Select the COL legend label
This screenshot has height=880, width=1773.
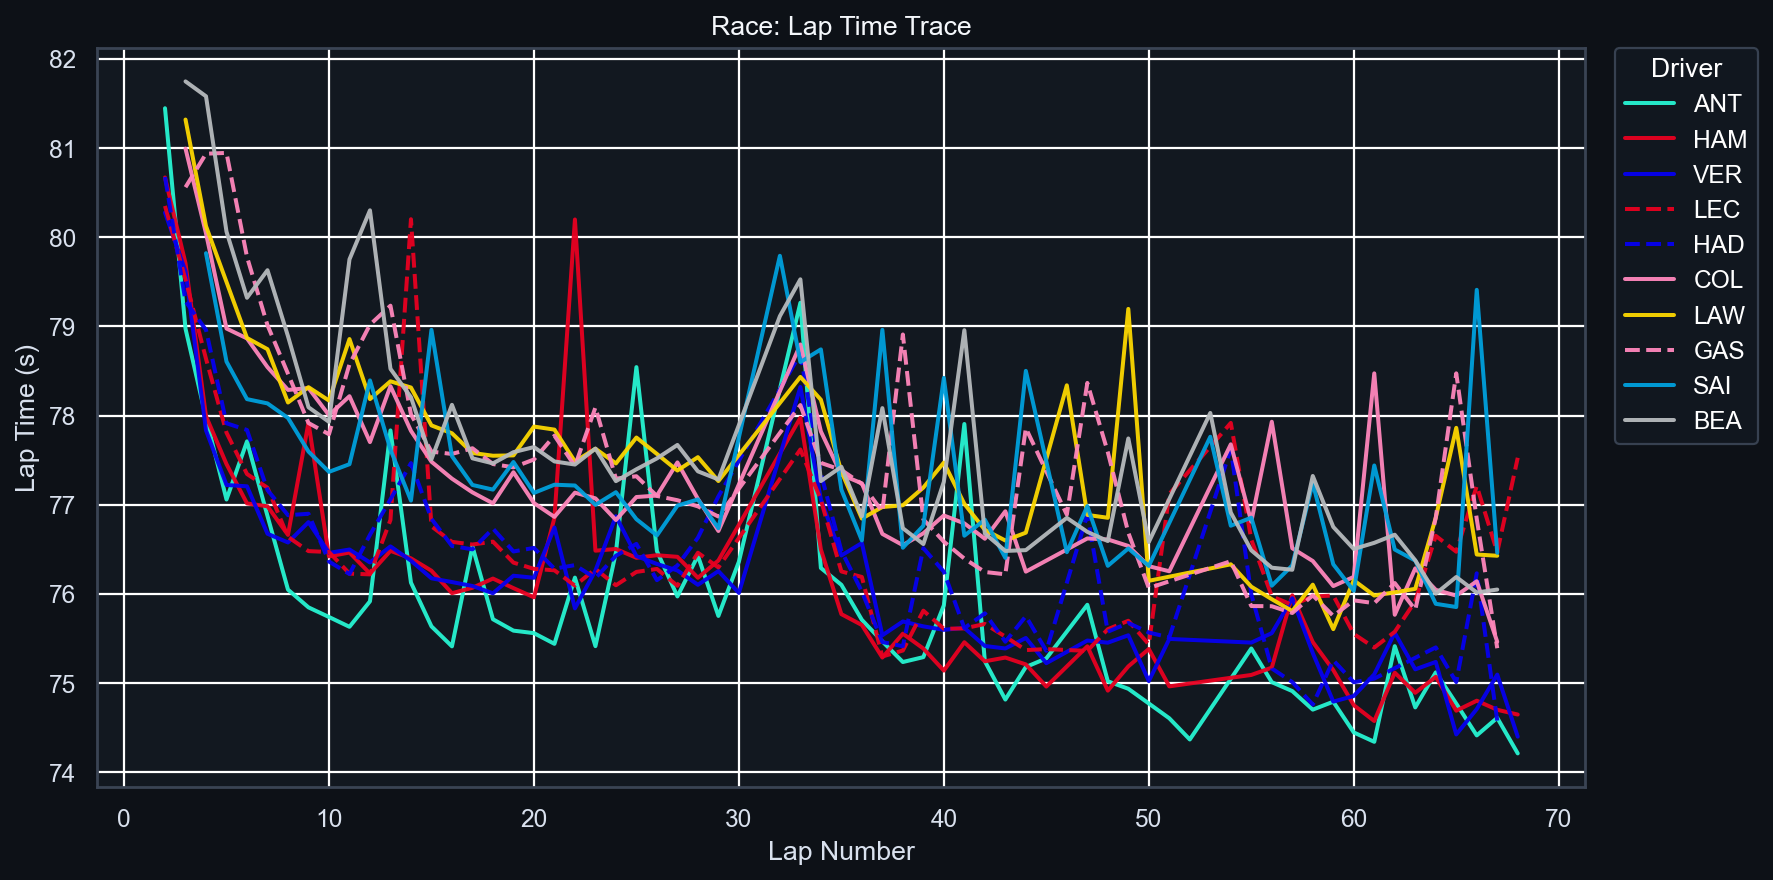pos(1718,279)
